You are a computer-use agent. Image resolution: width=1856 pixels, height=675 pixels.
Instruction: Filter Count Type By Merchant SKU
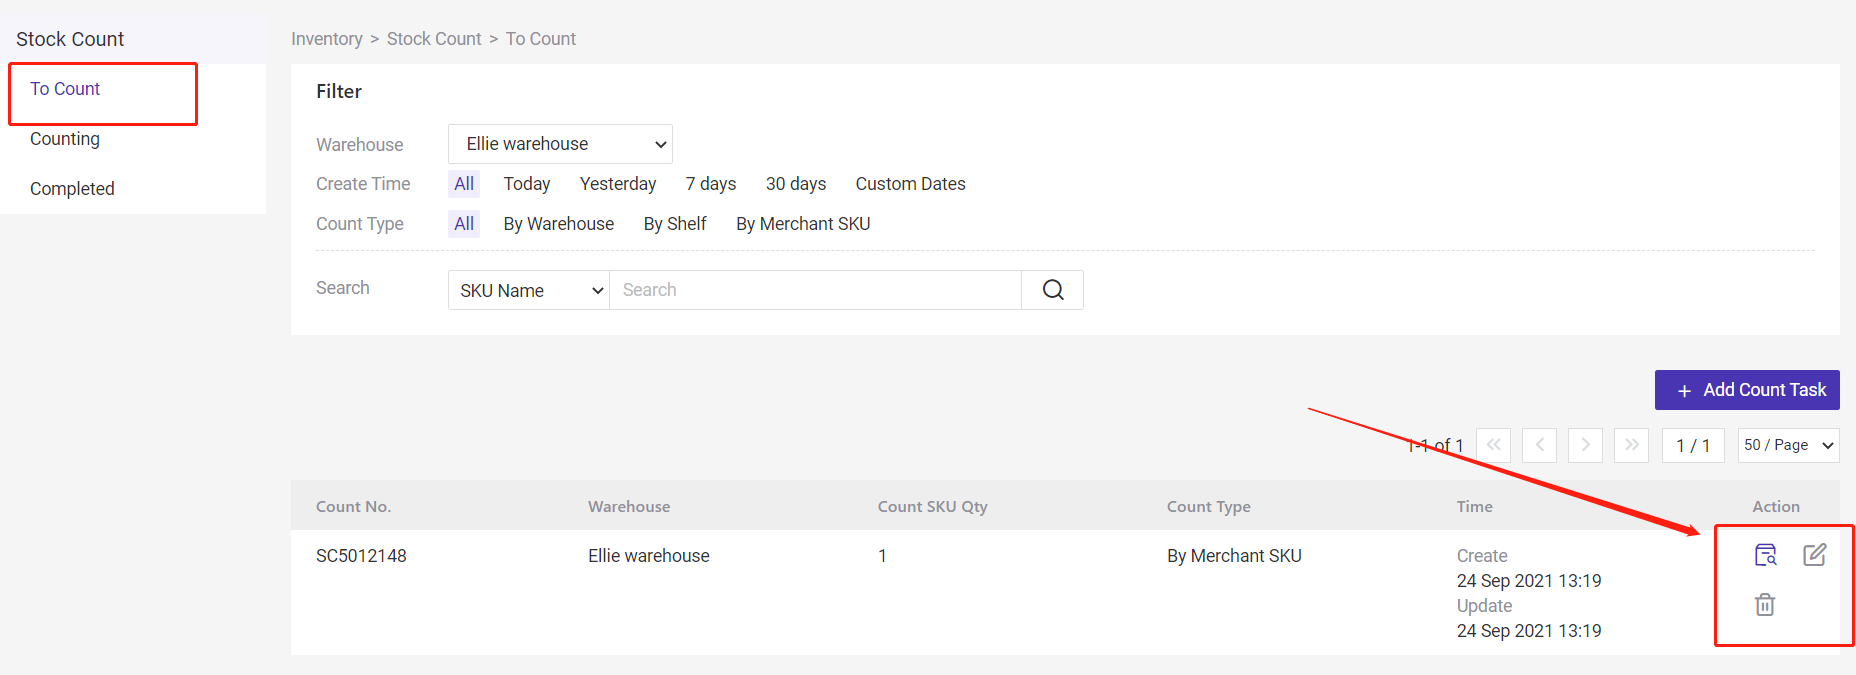(803, 224)
